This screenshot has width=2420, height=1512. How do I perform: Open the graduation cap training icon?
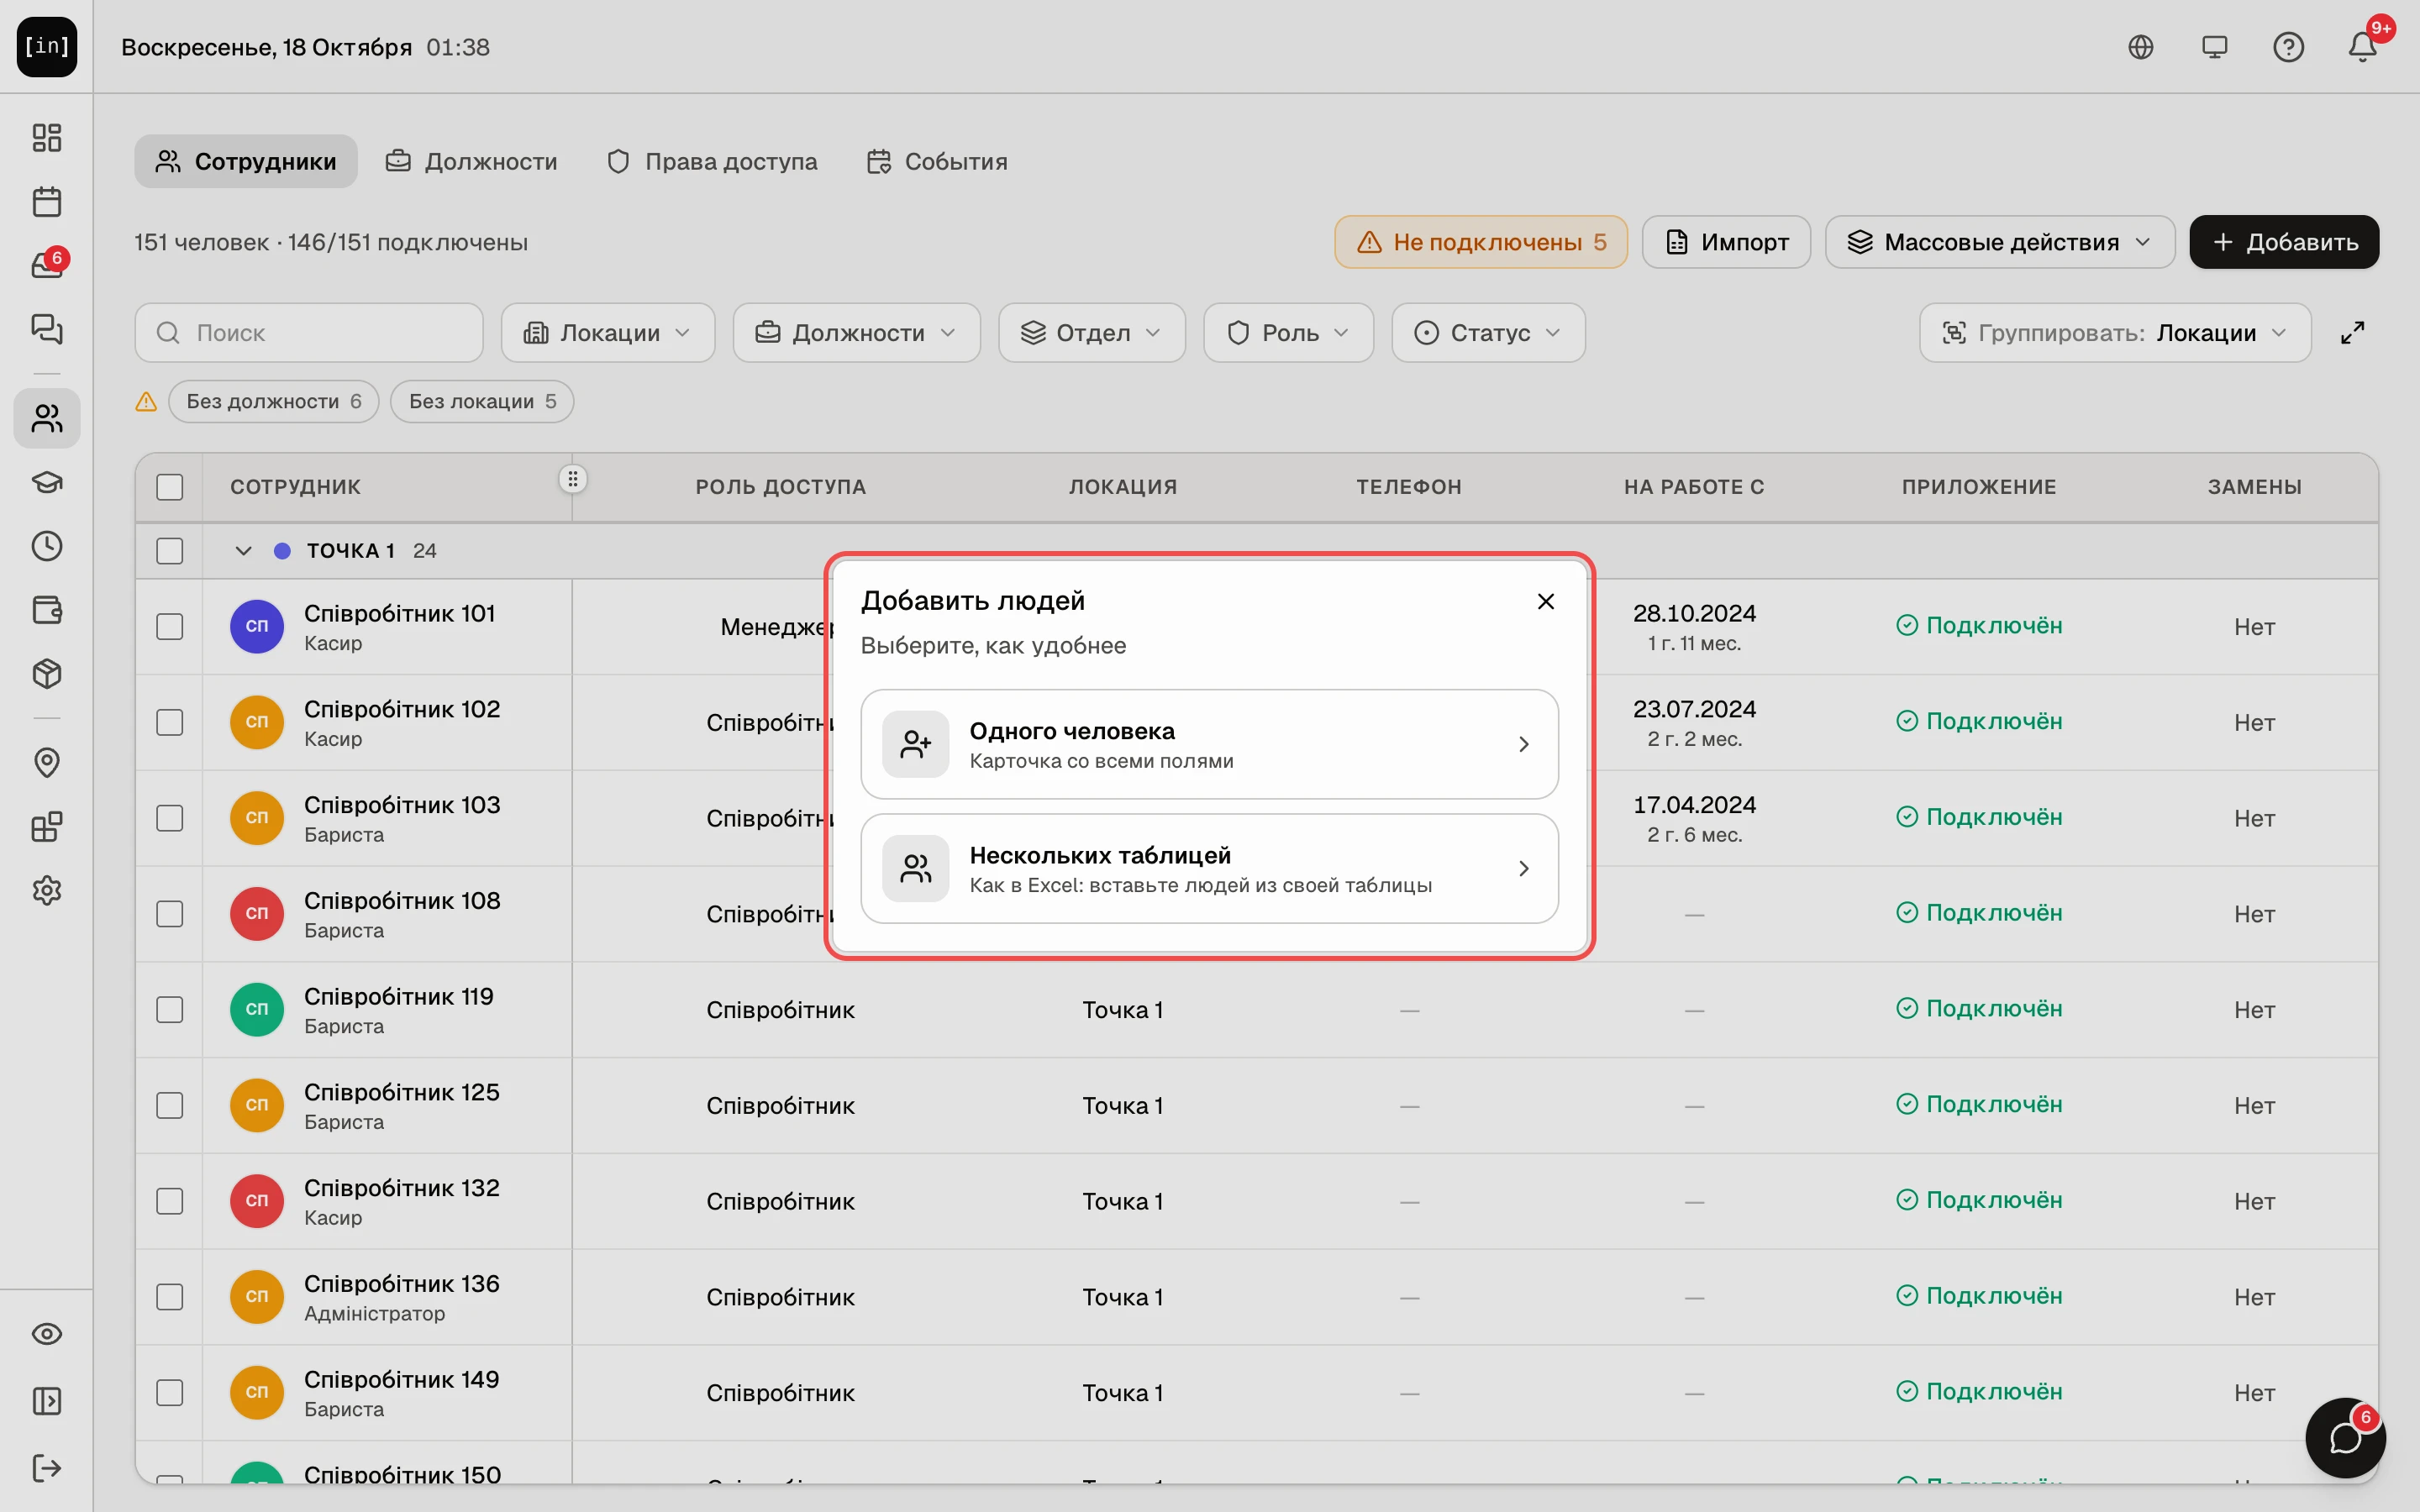pos(47,482)
